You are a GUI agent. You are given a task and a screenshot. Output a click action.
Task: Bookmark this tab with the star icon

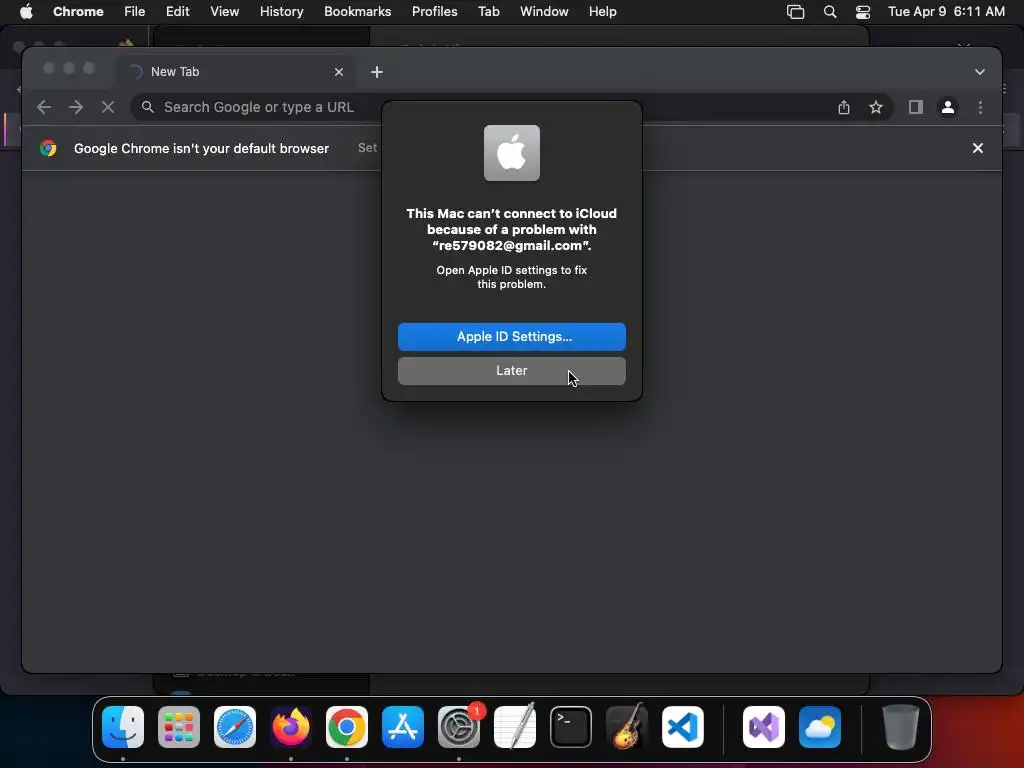pos(876,107)
